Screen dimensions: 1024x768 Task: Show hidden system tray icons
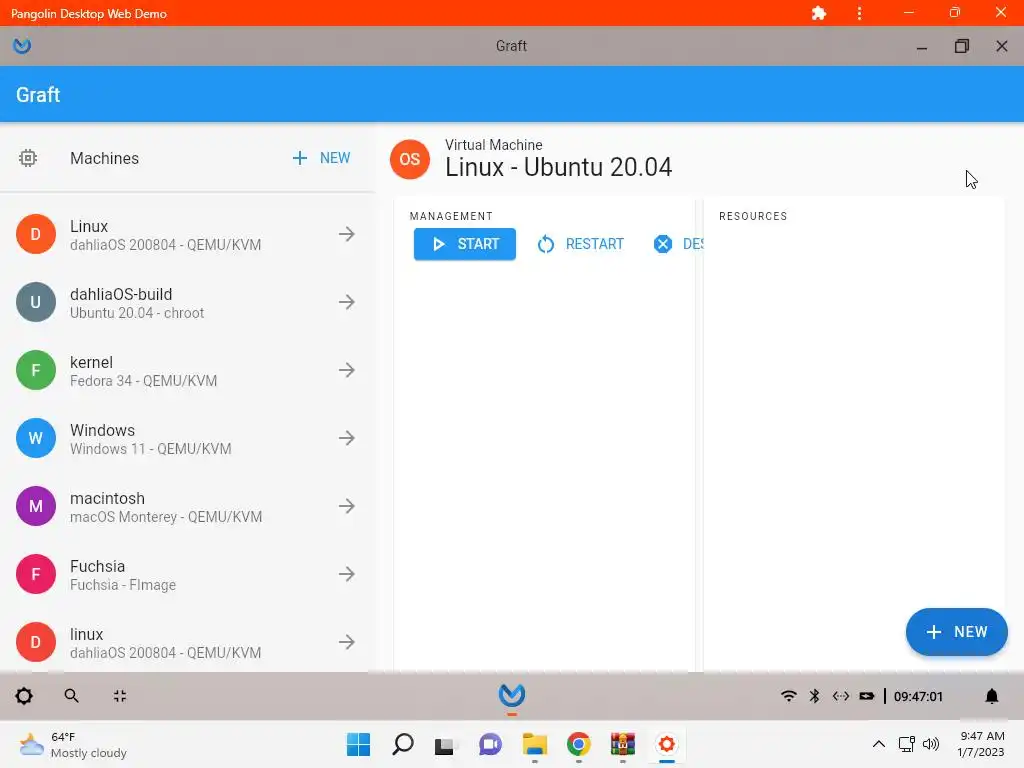point(879,744)
